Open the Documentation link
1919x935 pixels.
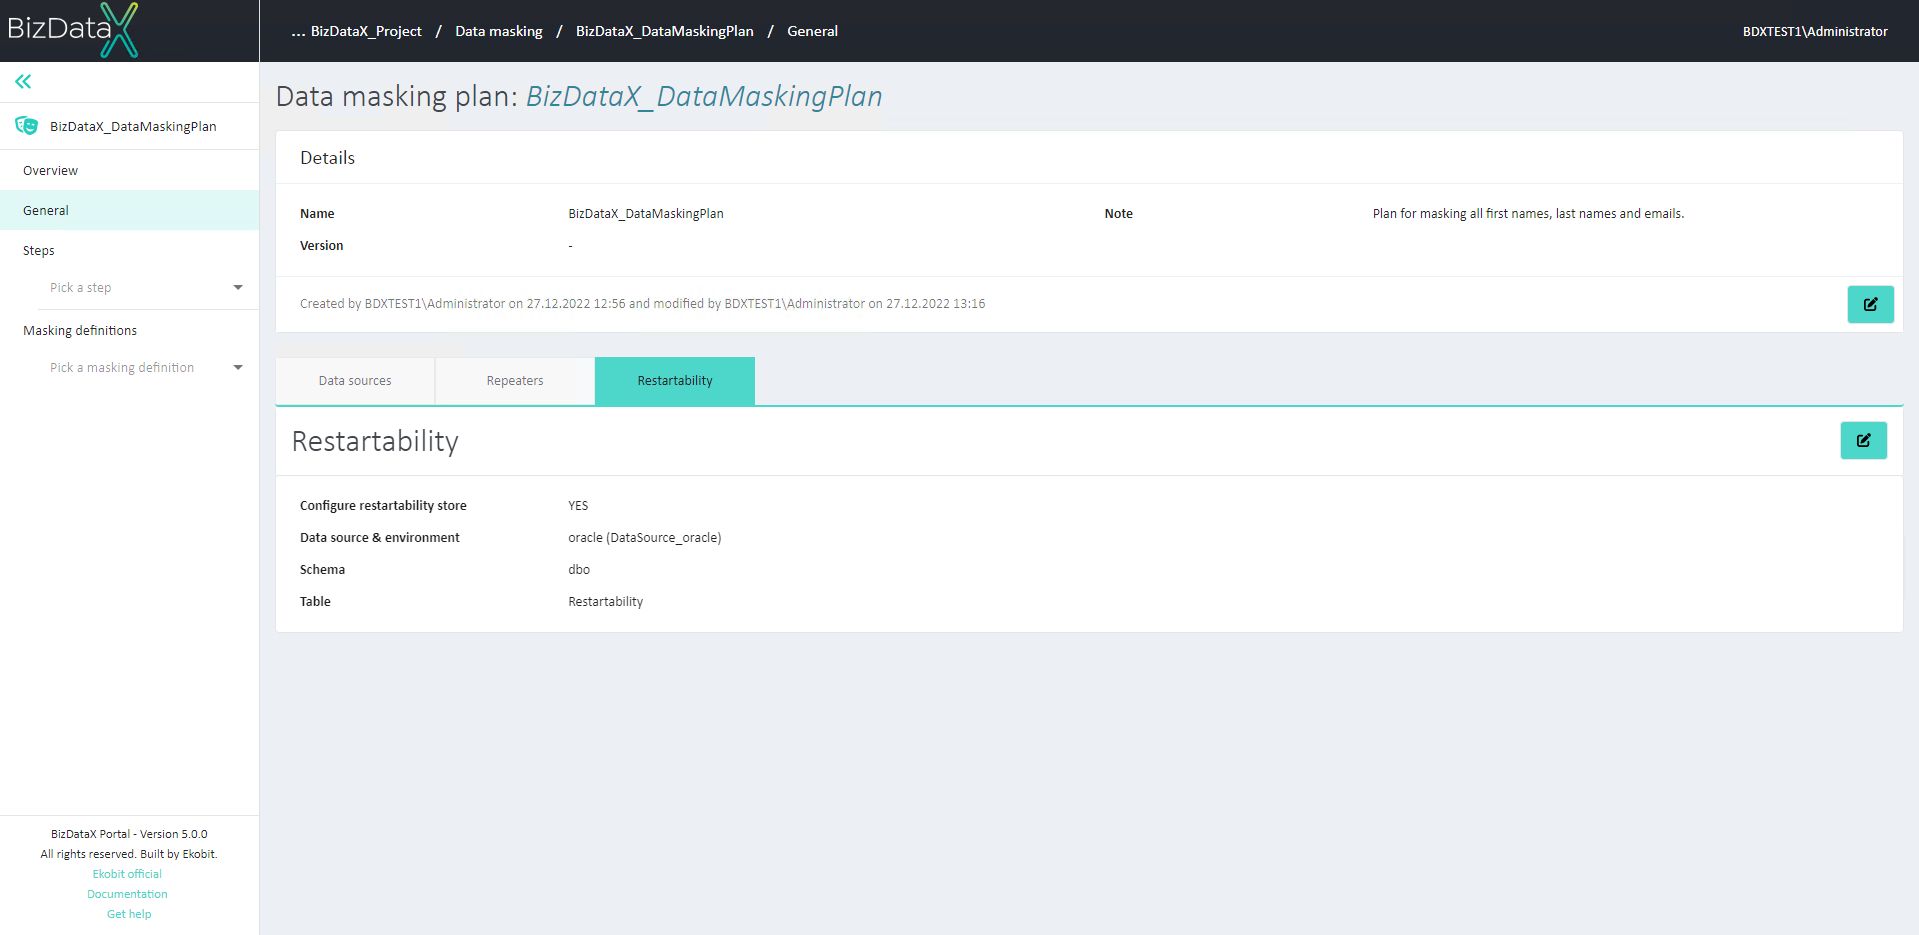point(127,894)
